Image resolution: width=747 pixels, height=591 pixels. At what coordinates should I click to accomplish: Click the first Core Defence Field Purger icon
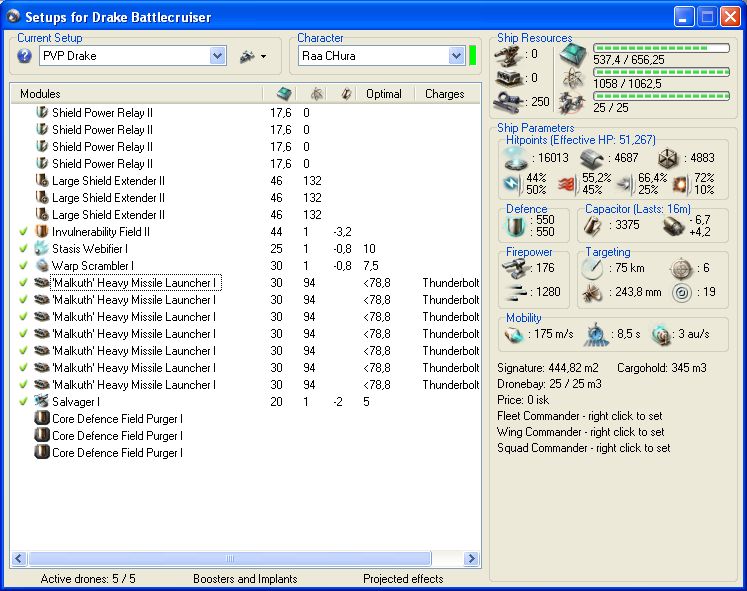[42, 418]
